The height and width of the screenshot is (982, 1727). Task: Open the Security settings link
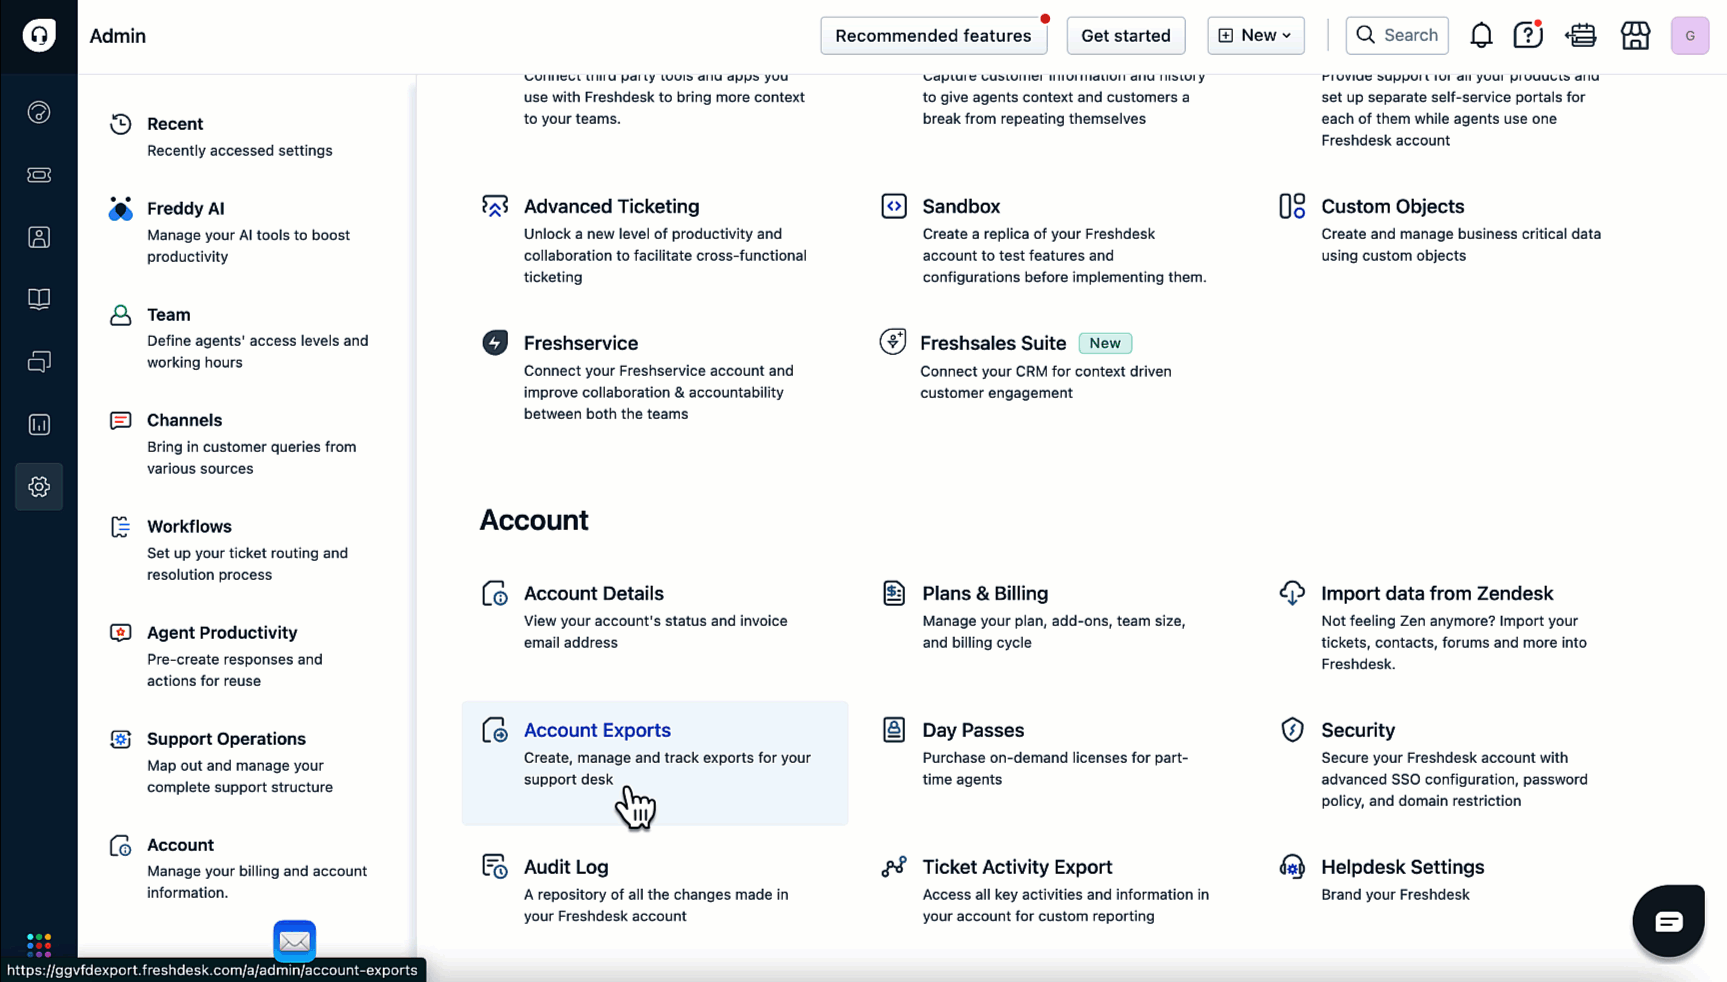(x=1358, y=730)
